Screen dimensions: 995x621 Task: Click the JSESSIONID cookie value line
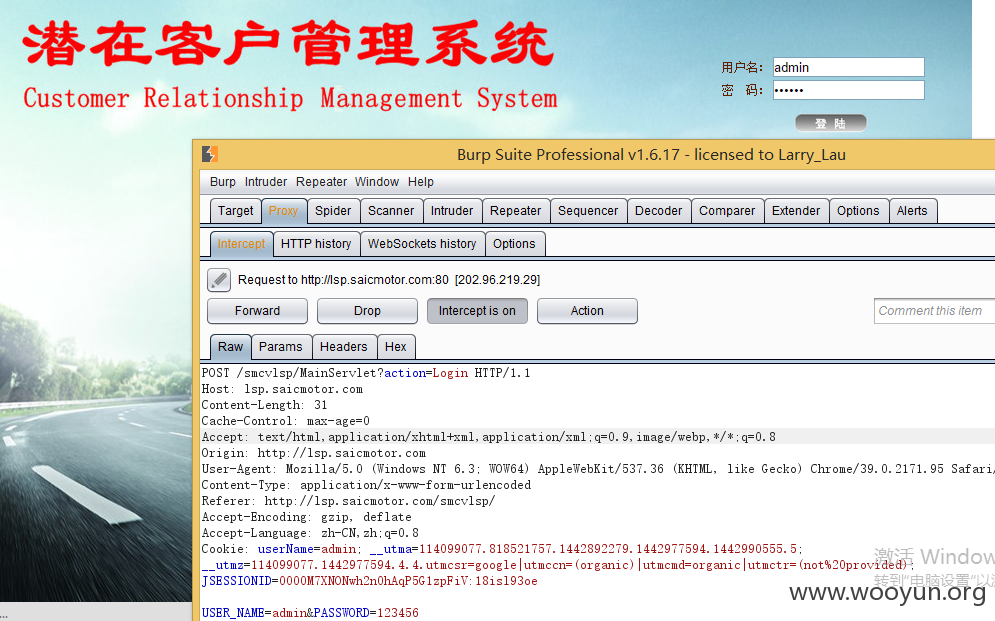tap(369, 581)
